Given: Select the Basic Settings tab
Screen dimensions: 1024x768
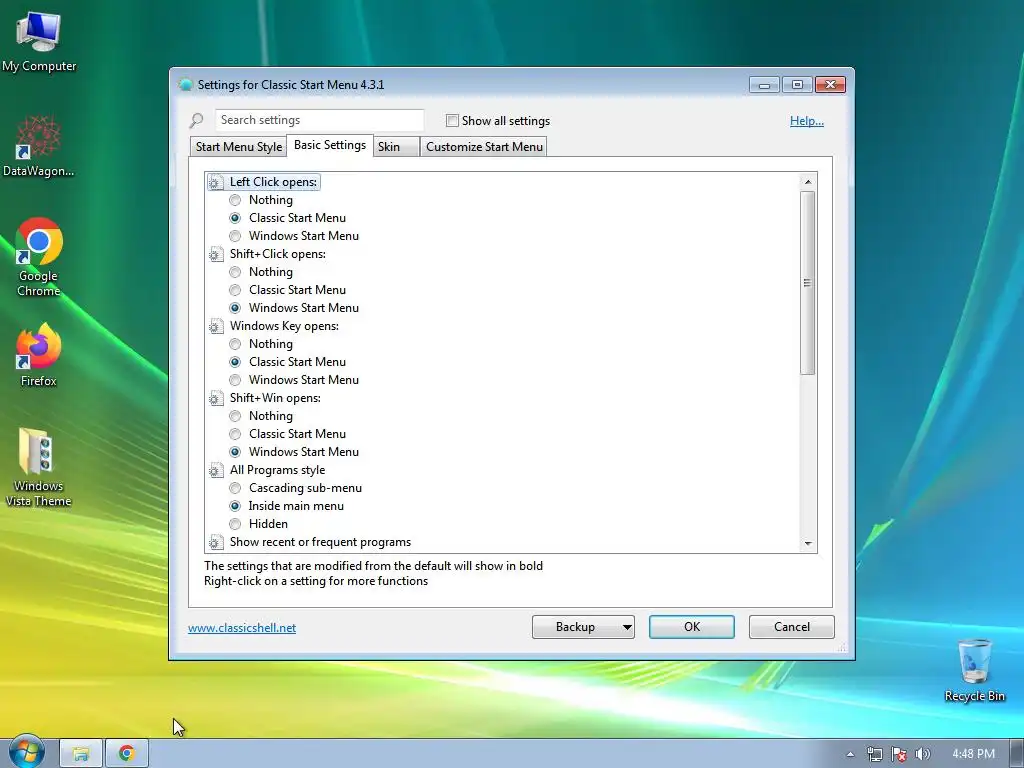Looking at the screenshot, I should pos(330,145).
